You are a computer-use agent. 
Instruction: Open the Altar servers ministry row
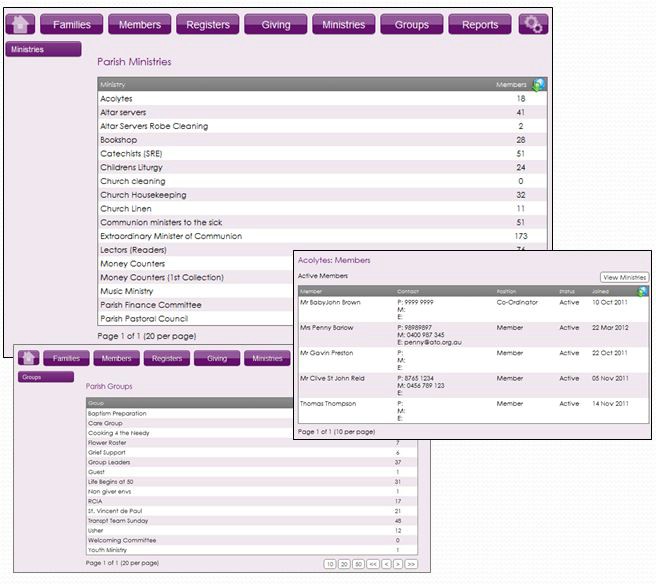tap(322, 113)
